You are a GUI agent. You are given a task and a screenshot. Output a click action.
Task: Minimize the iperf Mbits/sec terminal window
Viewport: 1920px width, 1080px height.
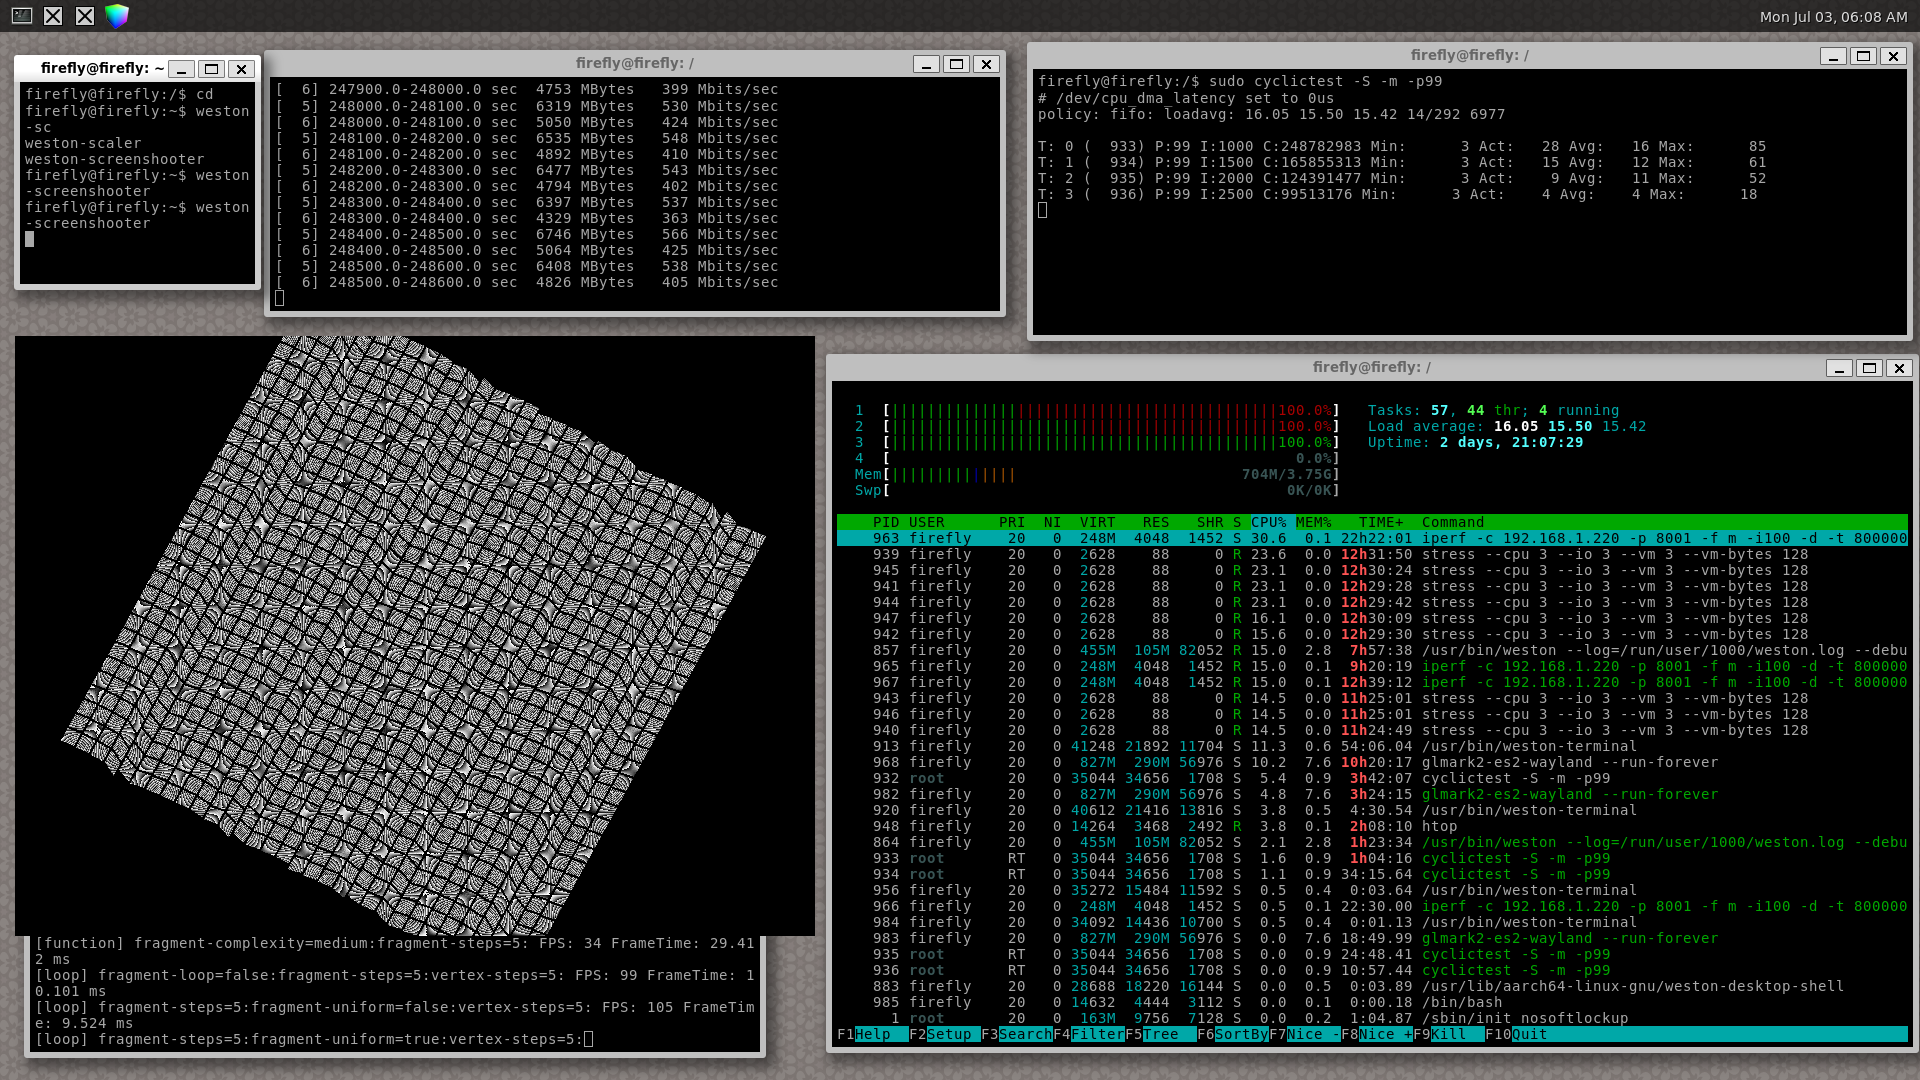coord(926,64)
